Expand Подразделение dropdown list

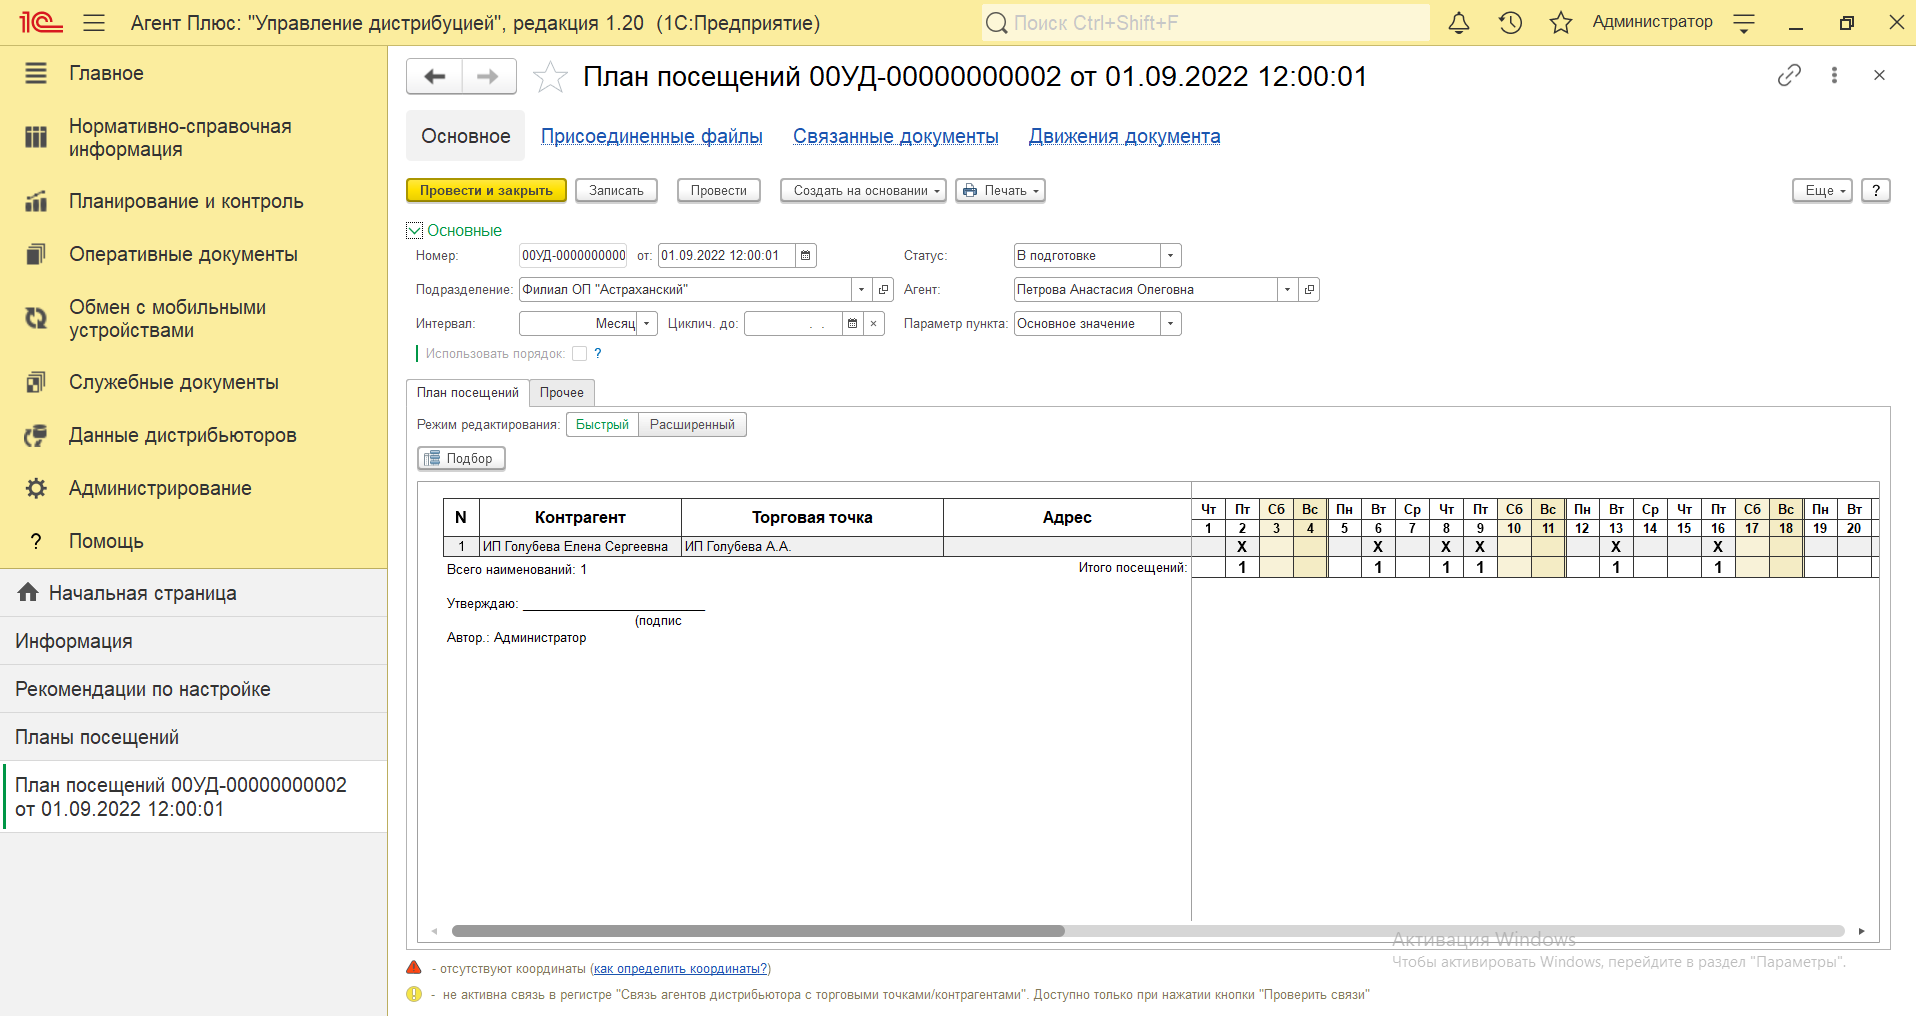[861, 289]
